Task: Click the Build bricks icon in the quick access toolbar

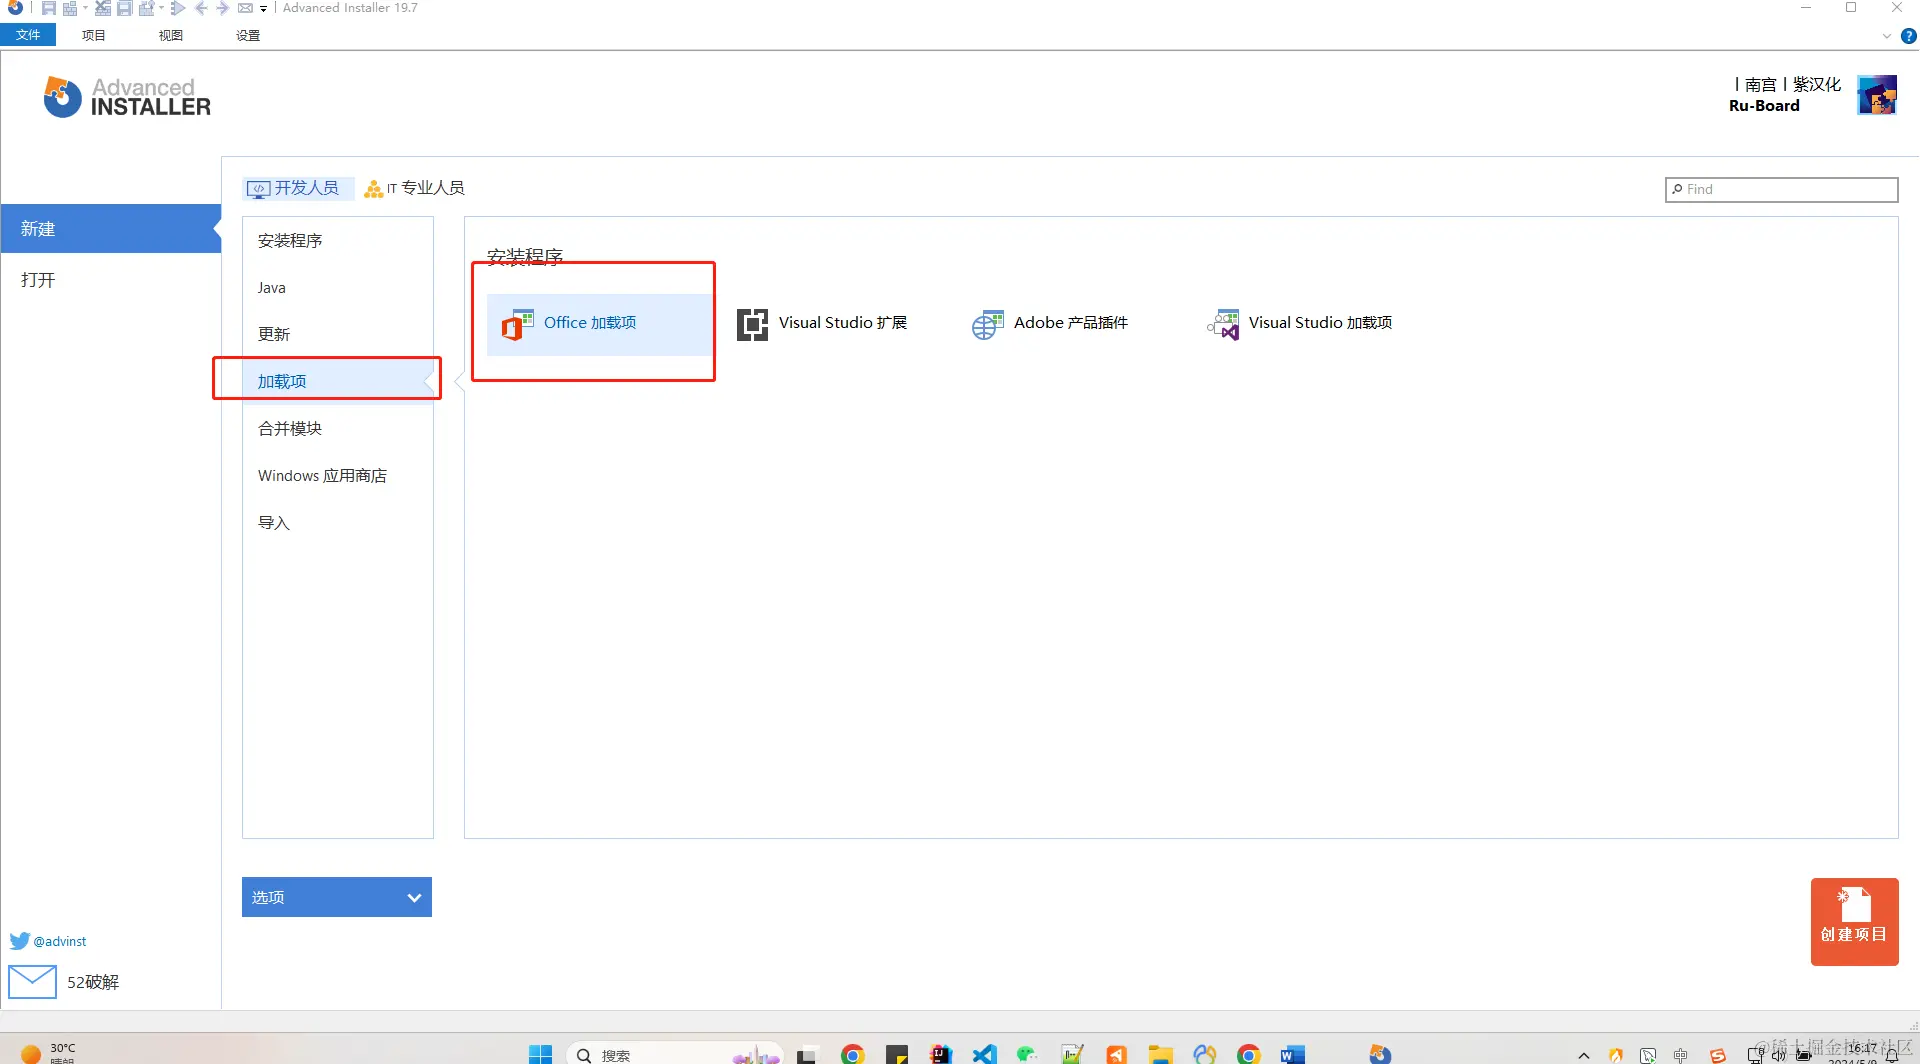Action: (x=70, y=8)
